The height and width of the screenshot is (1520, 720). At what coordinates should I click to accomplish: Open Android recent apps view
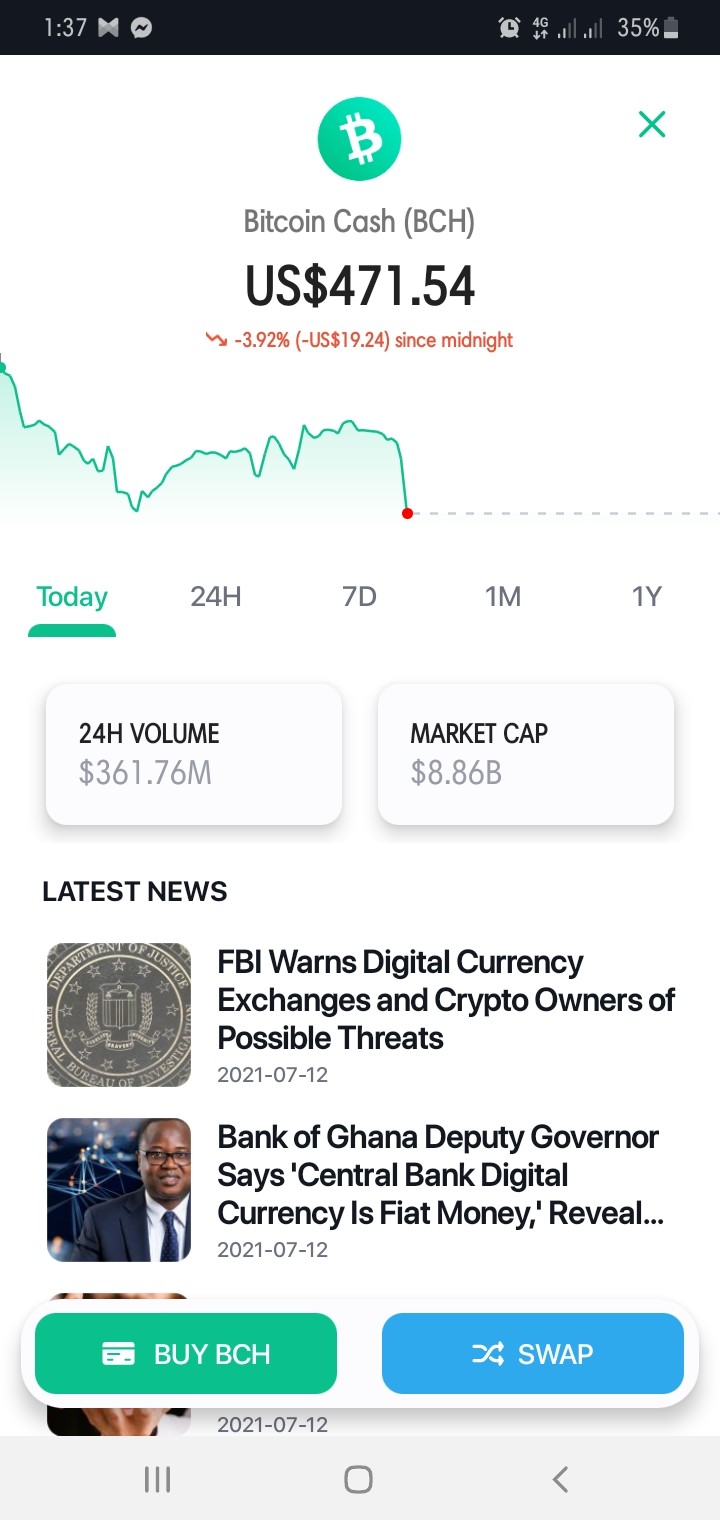[x=158, y=1479]
